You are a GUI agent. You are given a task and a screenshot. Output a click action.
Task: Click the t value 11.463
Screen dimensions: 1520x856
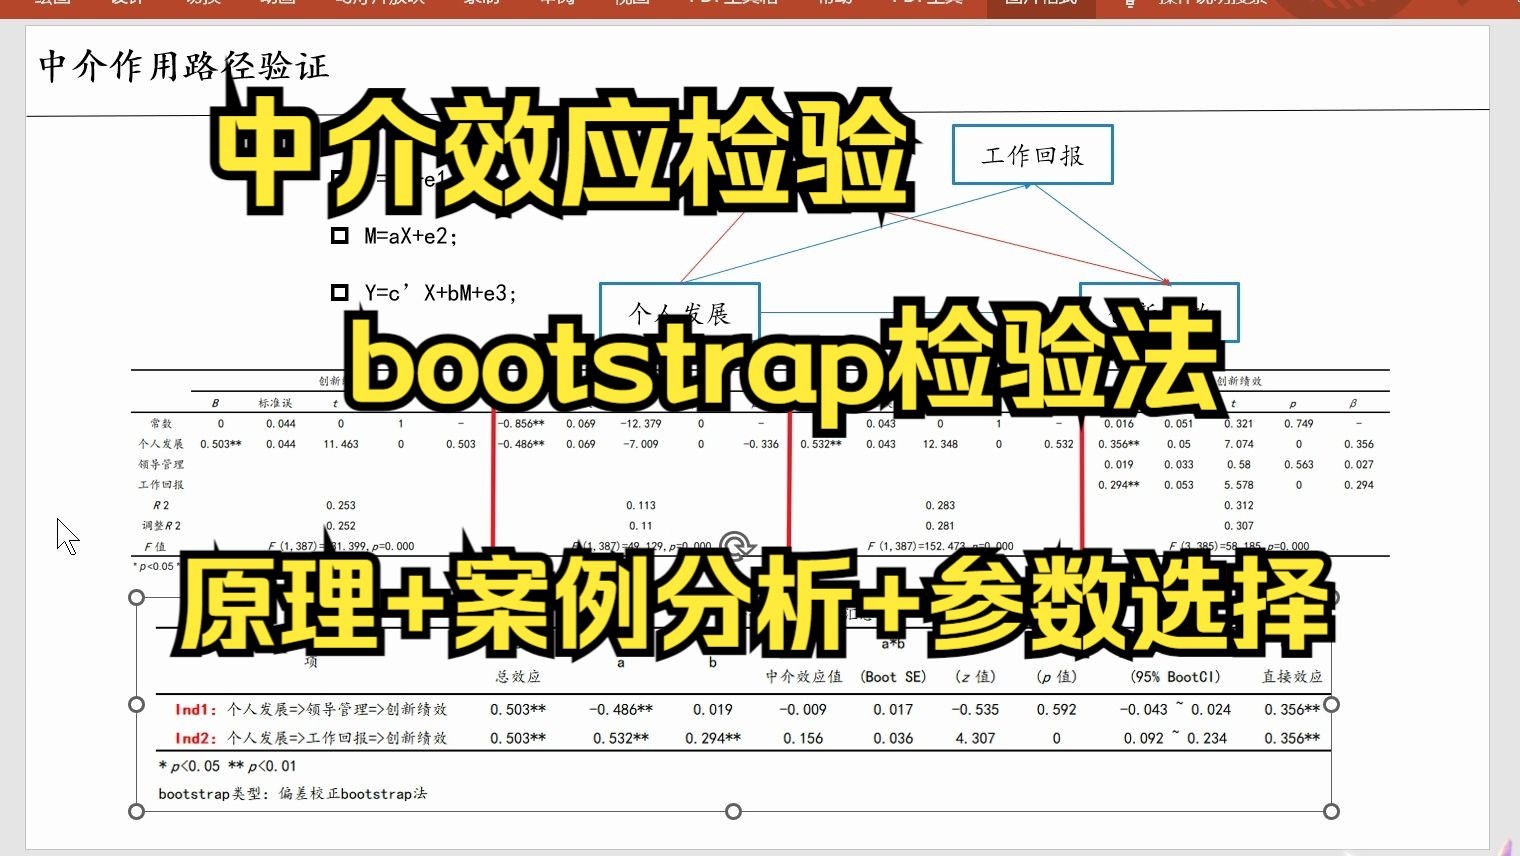(340, 444)
